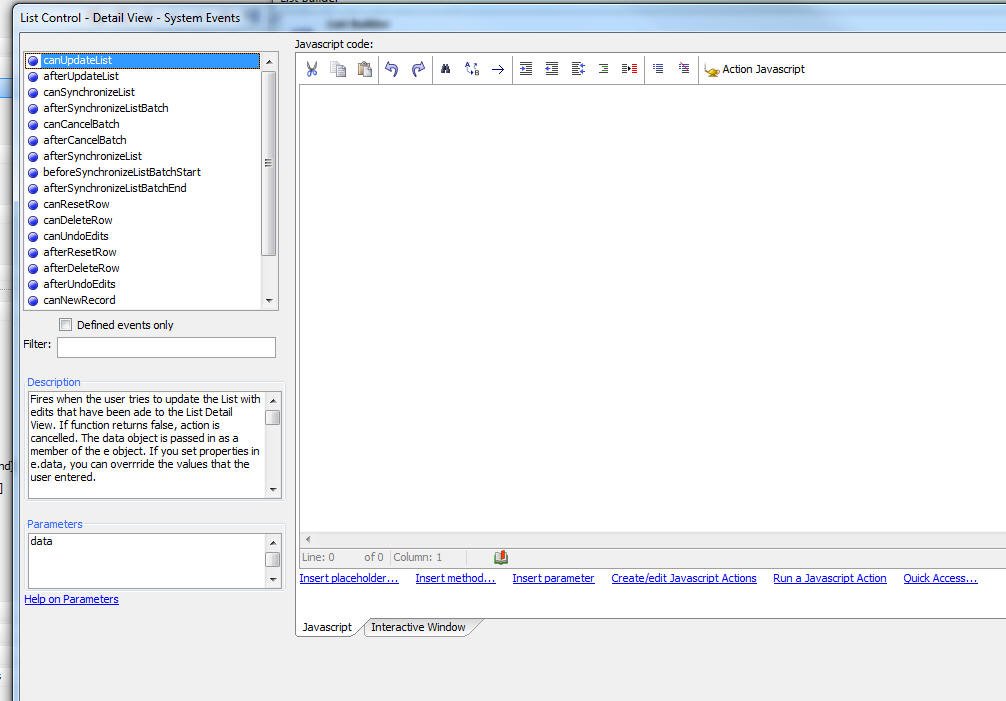Click the Copy icon in toolbar

(338, 69)
